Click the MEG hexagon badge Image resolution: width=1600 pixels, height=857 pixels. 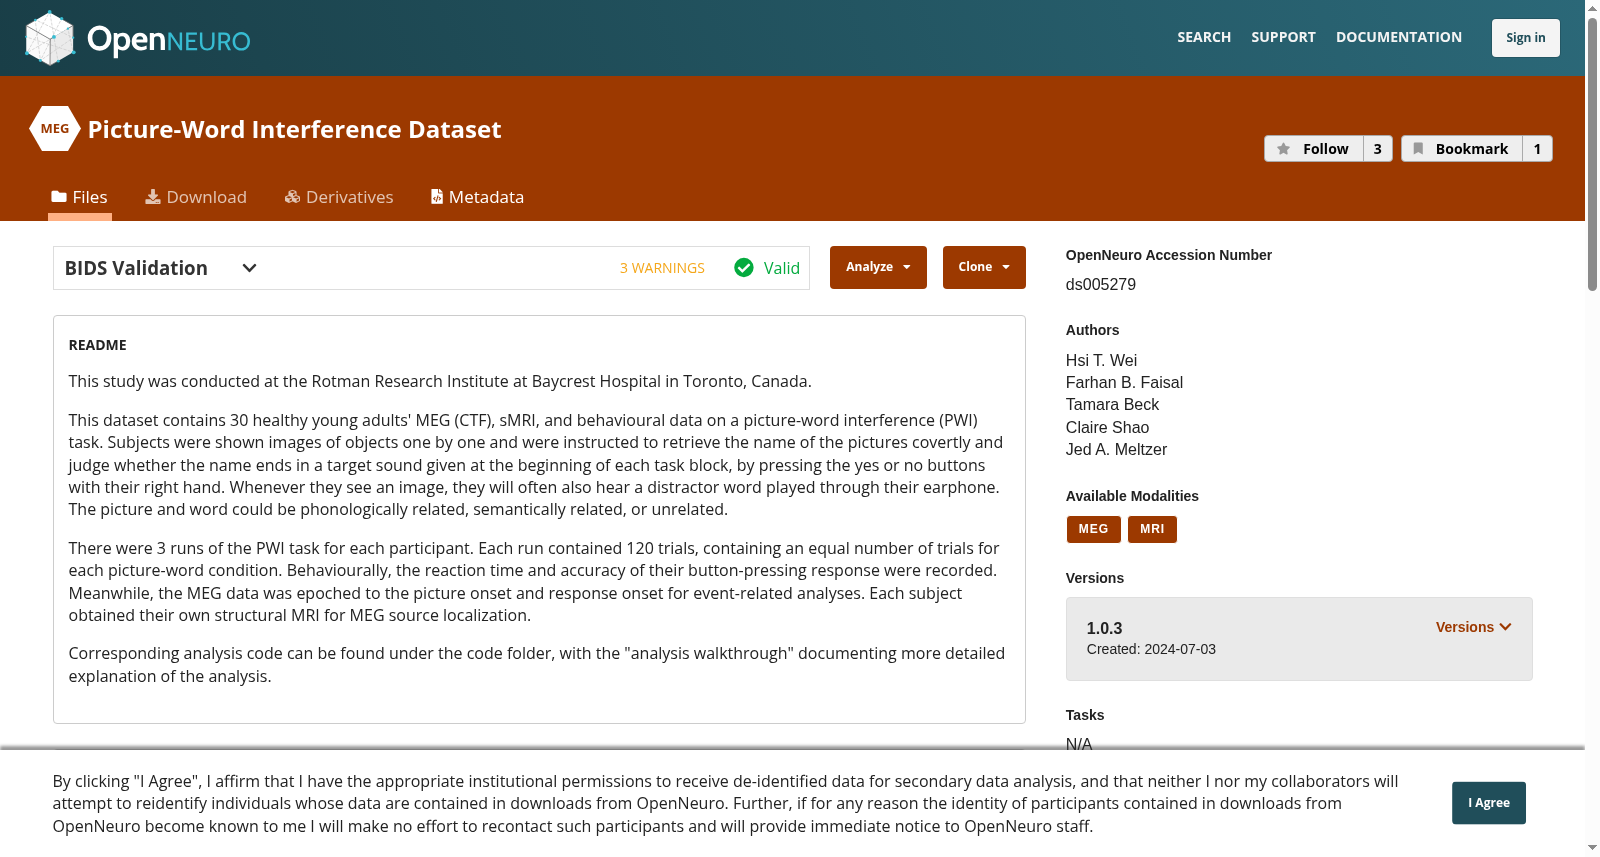click(x=55, y=129)
